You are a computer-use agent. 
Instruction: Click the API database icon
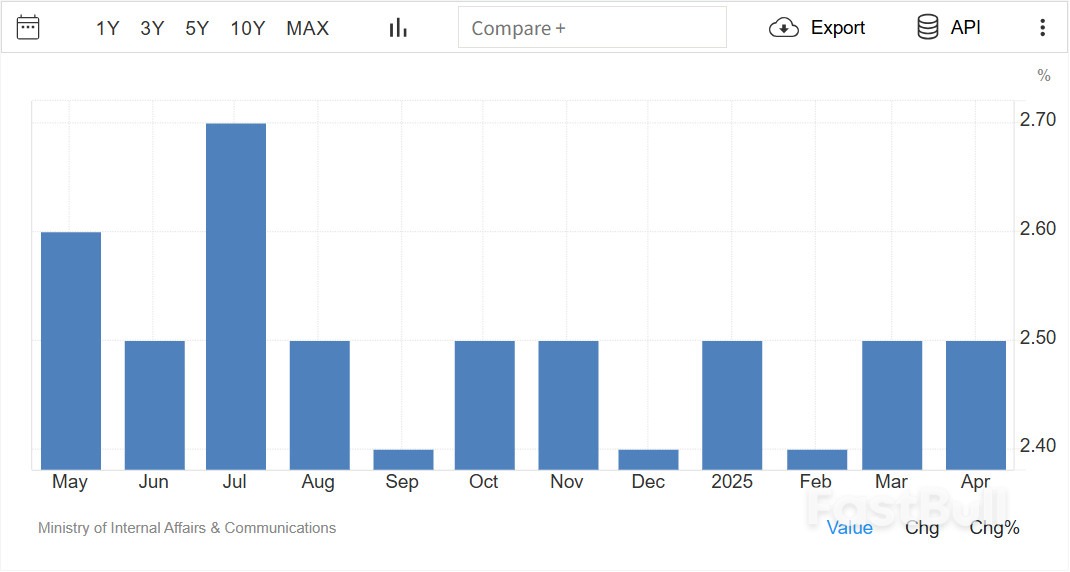tap(928, 28)
